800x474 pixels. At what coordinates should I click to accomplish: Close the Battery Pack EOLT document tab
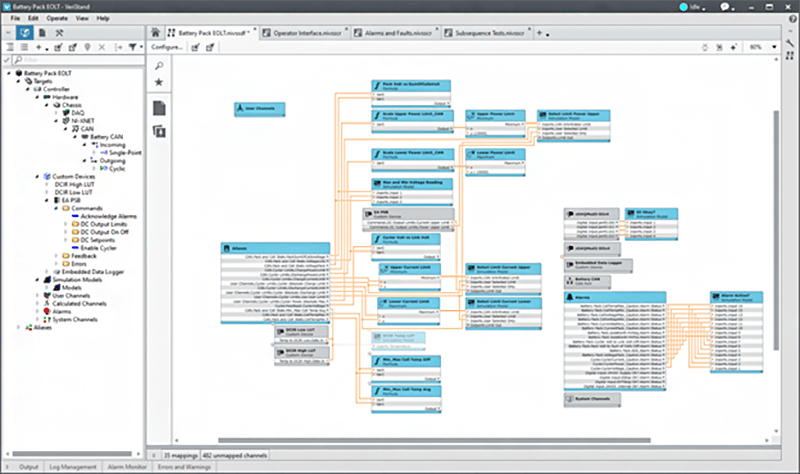255,30
